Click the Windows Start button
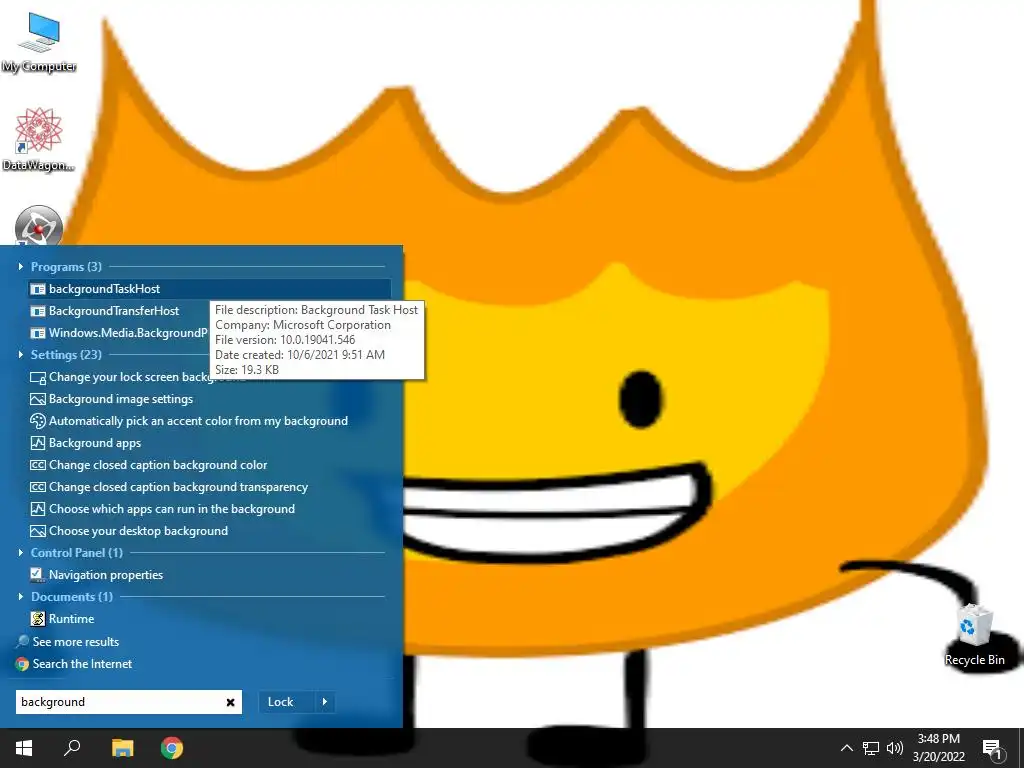1024x768 pixels. click(x=24, y=748)
